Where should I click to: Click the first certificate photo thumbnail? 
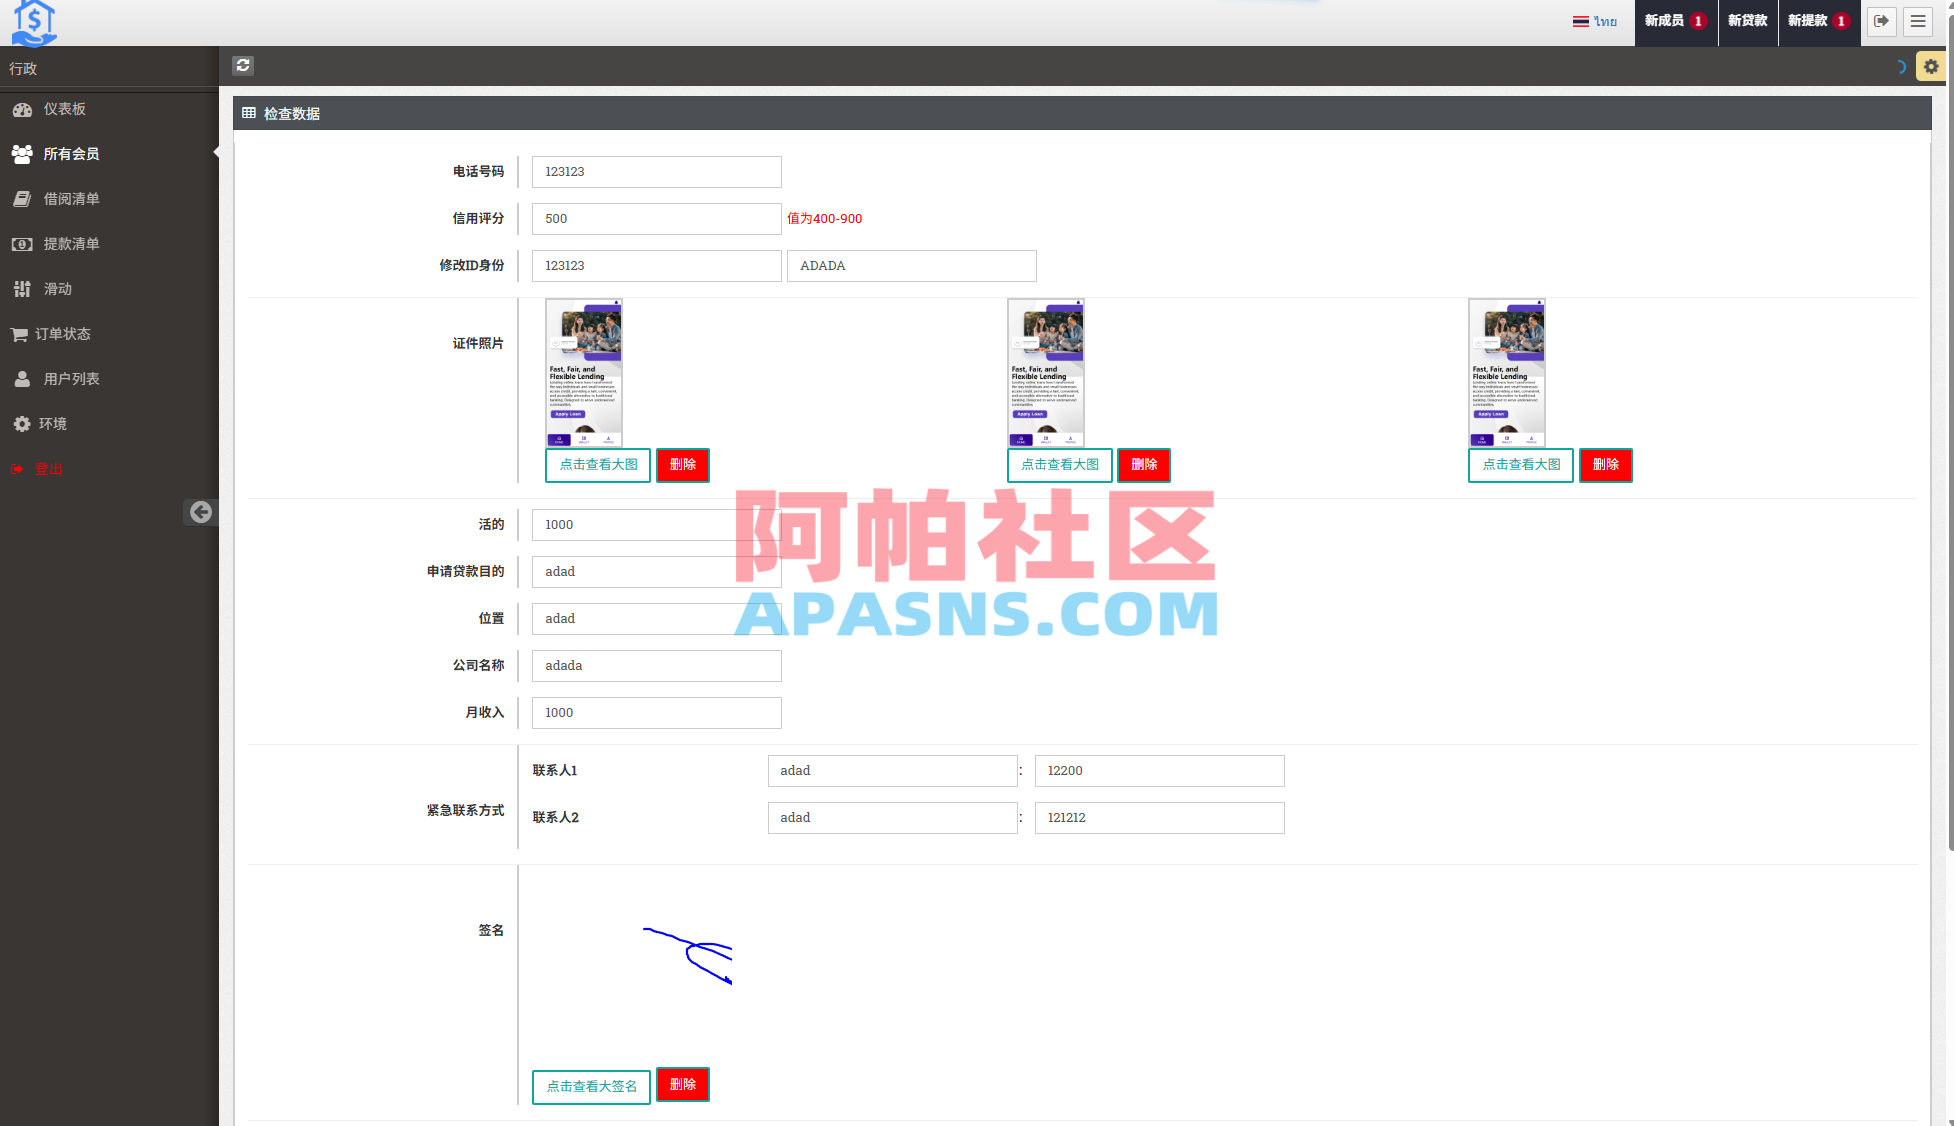point(584,373)
